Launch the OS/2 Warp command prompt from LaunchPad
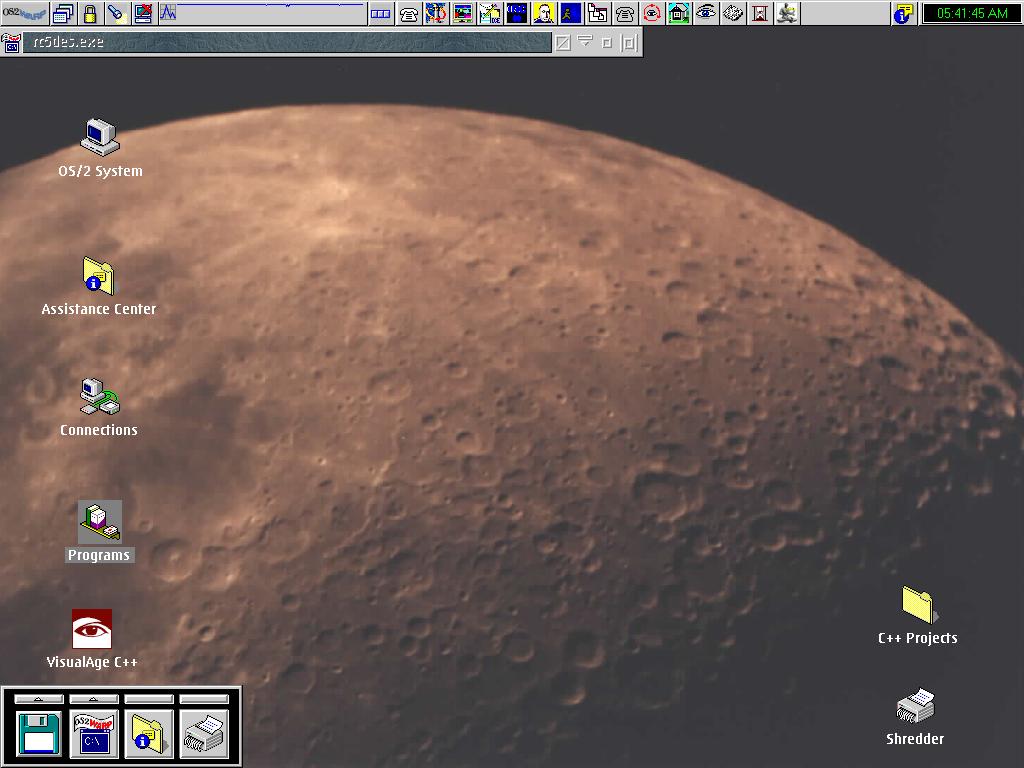The image size is (1024, 768). point(93,733)
